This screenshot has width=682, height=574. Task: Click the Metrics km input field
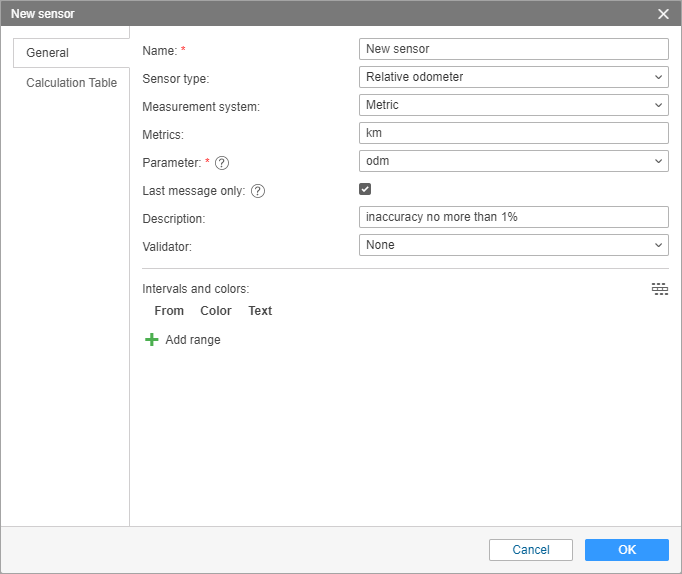click(514, 133)
